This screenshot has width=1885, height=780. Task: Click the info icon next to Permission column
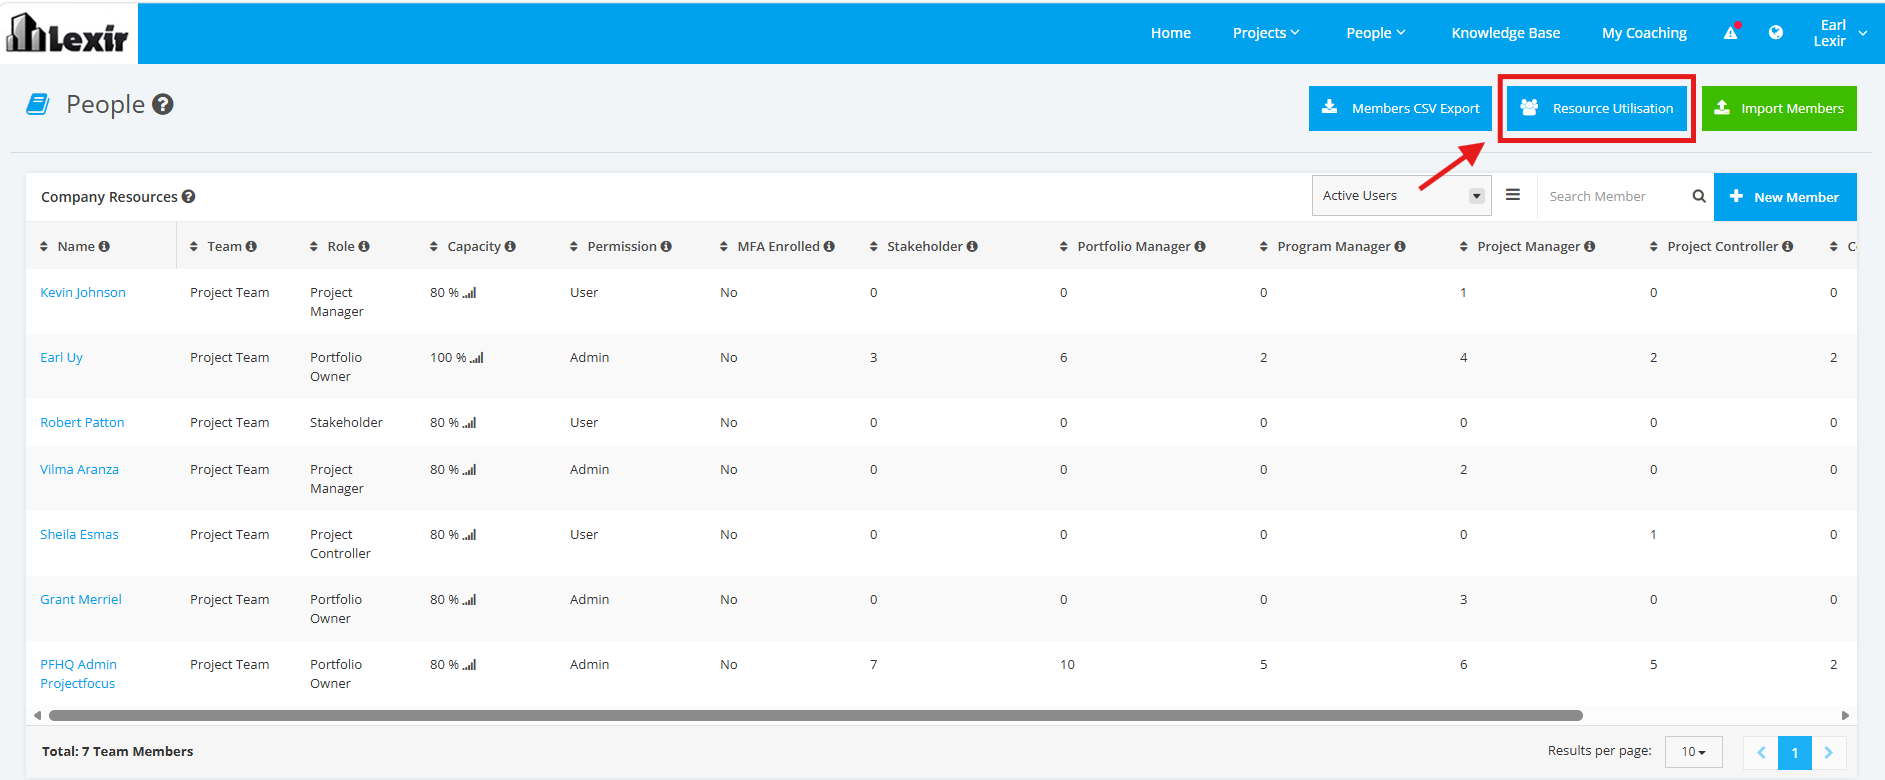point(666,246)
